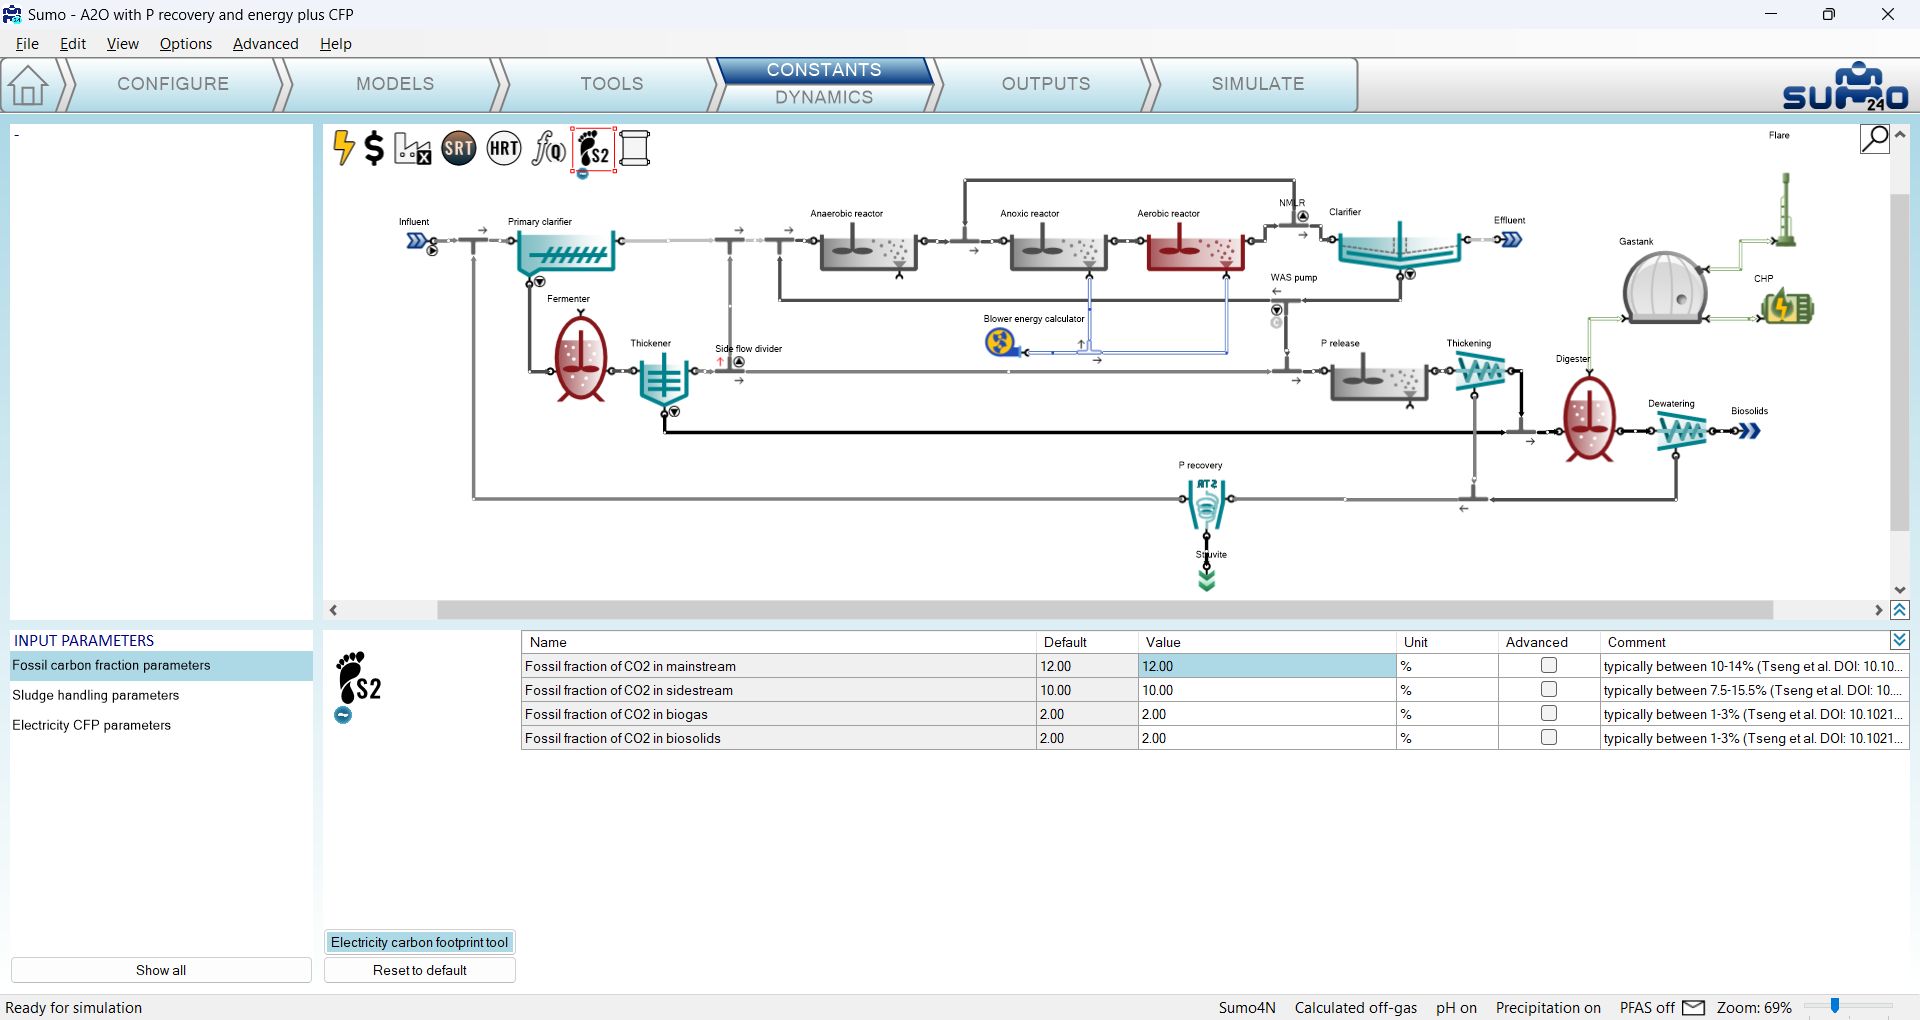Toggle Advanced for CO2 in mainstream
Viewport: 1920px width, 1020px height.
point(1549,666)
